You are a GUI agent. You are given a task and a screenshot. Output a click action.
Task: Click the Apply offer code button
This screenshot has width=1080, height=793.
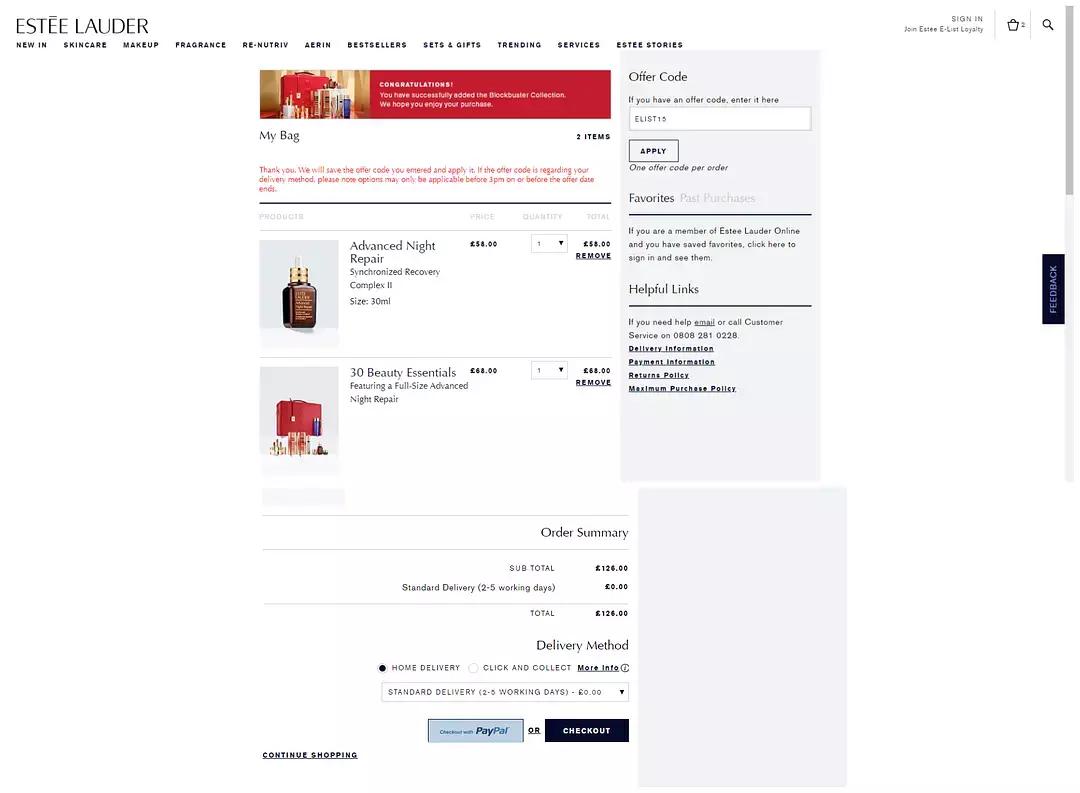click(653, 151)
